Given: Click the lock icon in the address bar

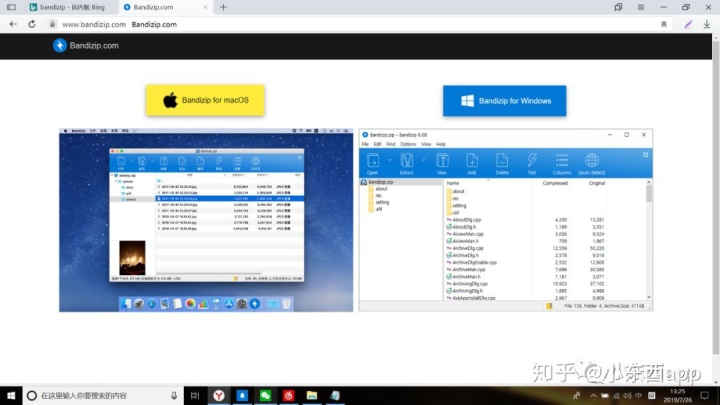Looking at the screenshot, I should (52, 24).
